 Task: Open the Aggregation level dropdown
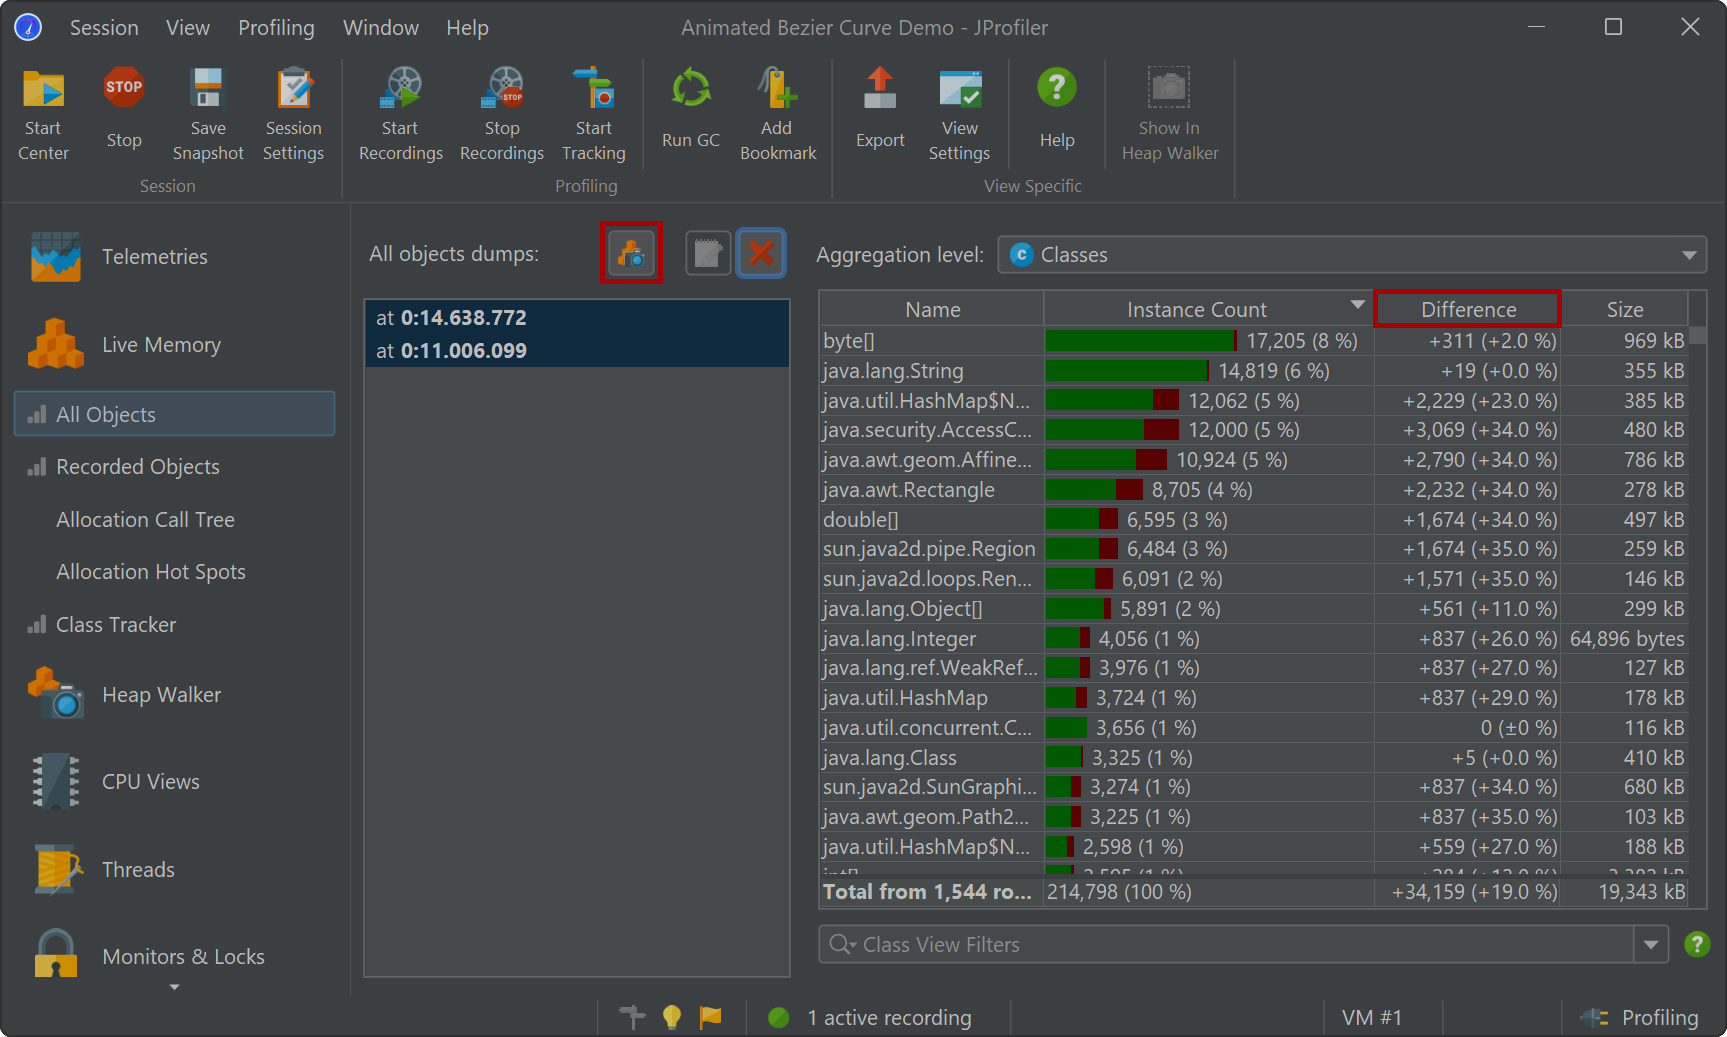coord(1352,255)
